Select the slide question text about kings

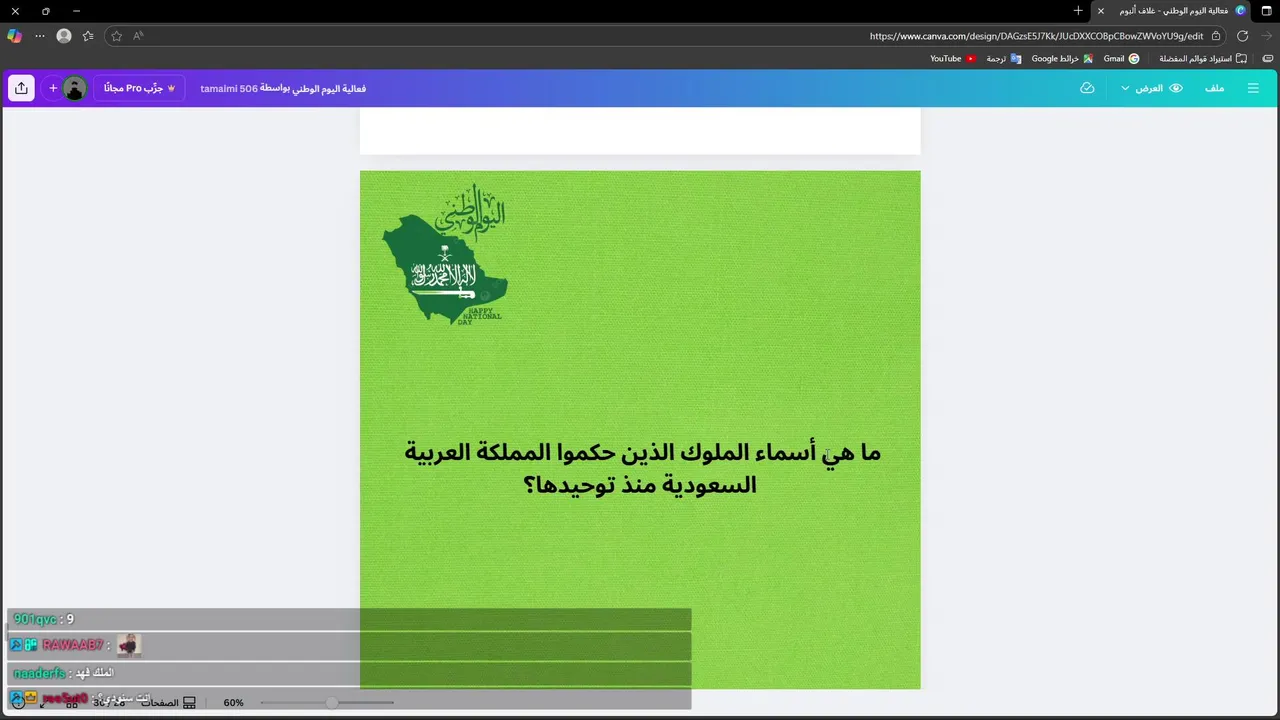[x=642, y=468]
